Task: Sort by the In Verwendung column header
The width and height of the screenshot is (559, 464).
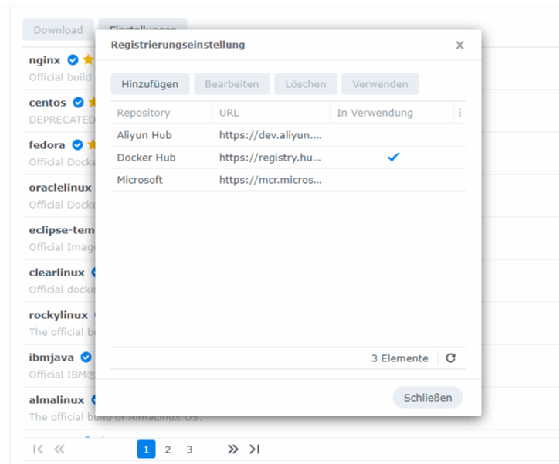Action: [392, 113]
